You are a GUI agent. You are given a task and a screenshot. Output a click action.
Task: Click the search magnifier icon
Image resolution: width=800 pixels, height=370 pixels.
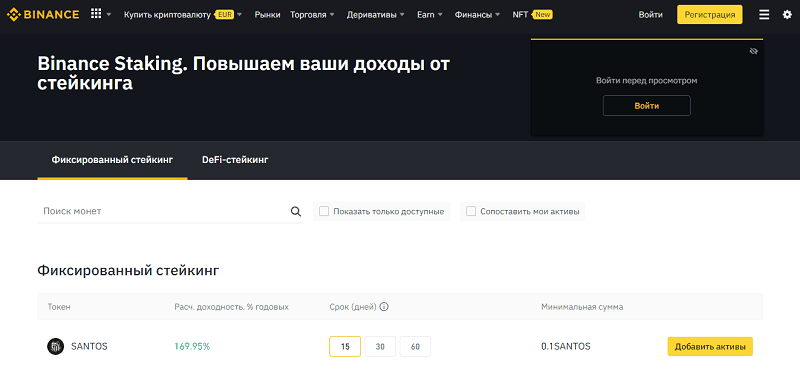296,211
